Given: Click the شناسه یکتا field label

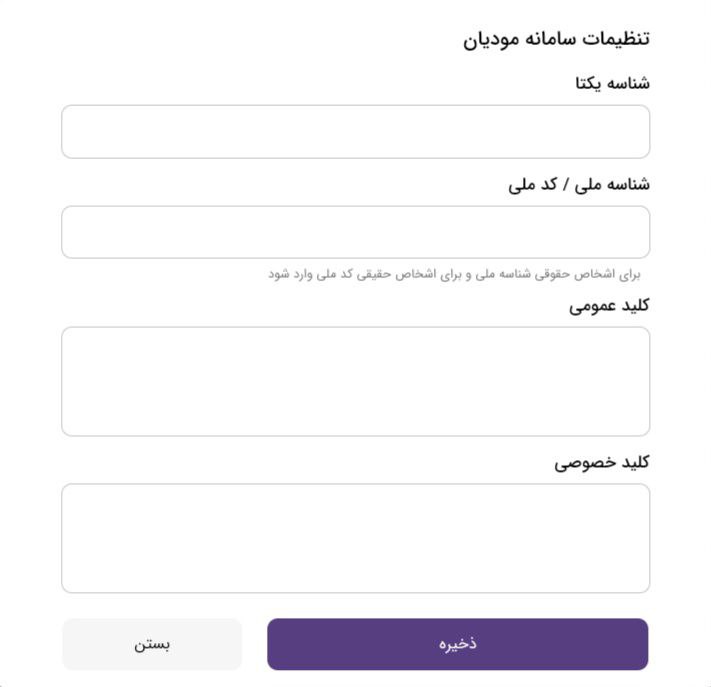Looking at the screenshot, I should (612, 83).
